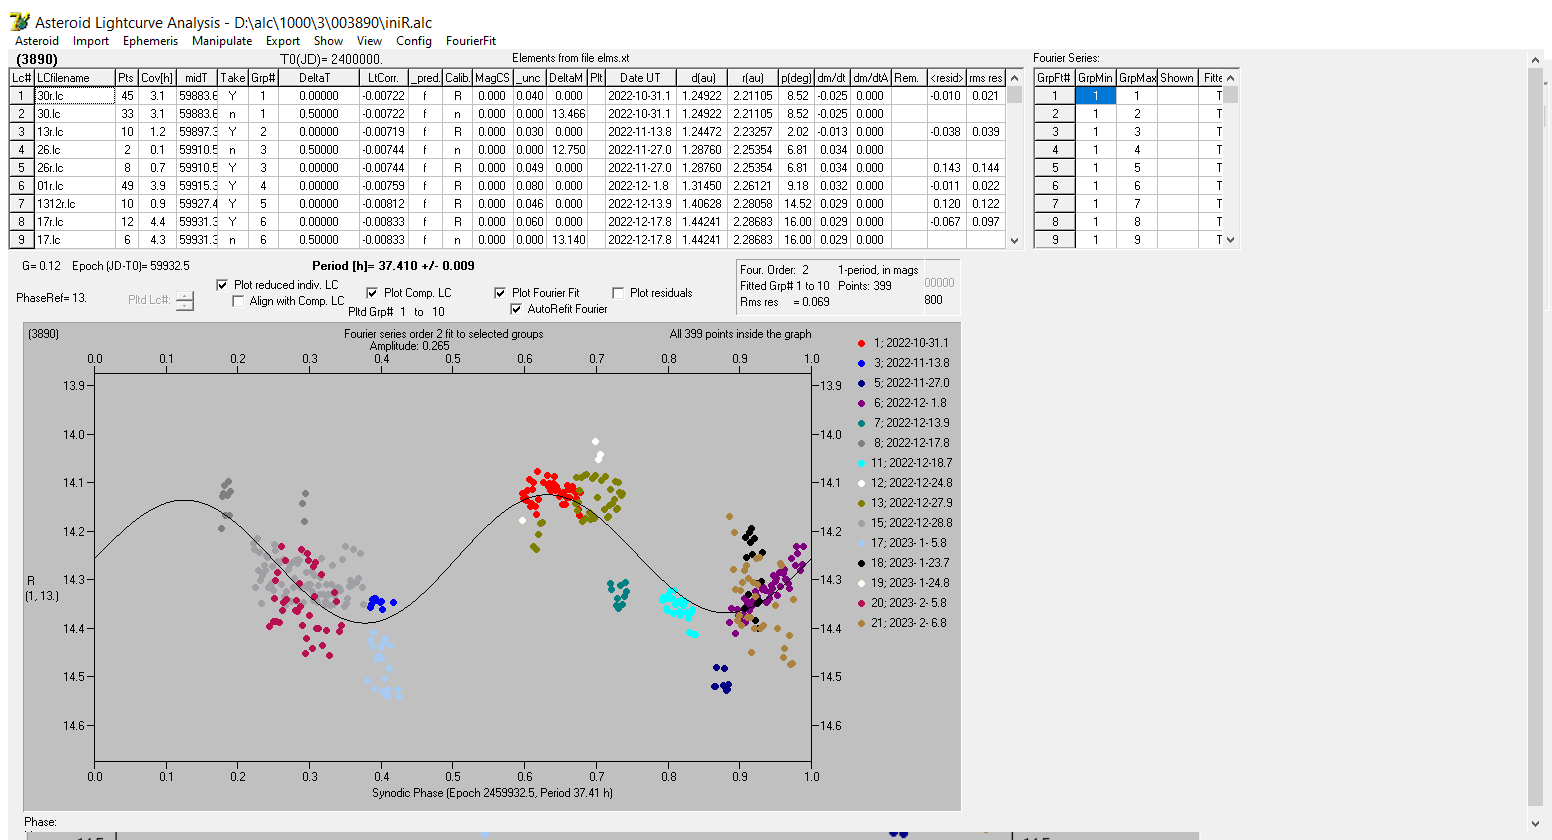This screenshot has height=840, width=1552.
Task: Click DeltaM value '13.140'
Action: coord(566,240)
